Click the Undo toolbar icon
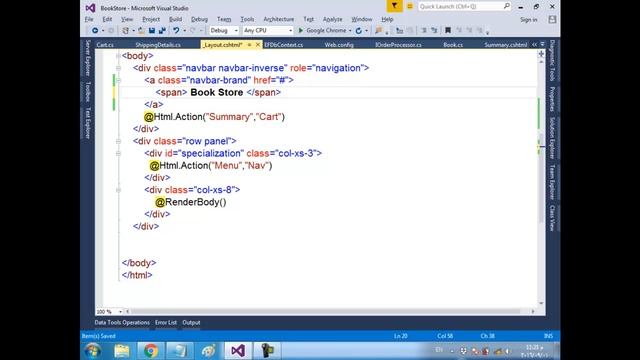Screen dimensions: 640x360 176,31
